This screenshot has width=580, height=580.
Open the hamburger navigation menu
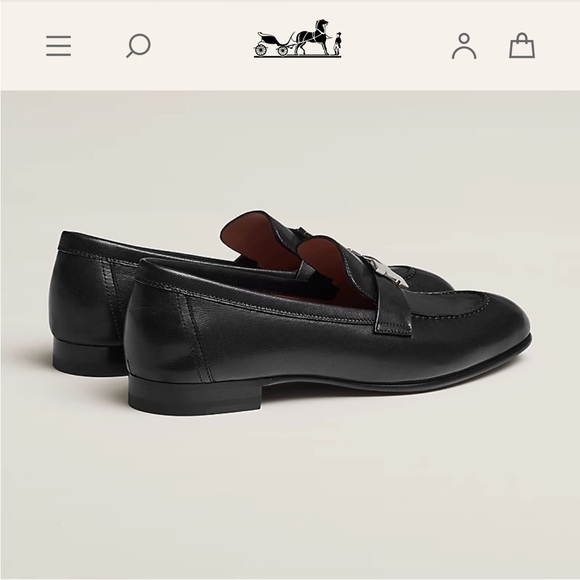pos(58,46)
